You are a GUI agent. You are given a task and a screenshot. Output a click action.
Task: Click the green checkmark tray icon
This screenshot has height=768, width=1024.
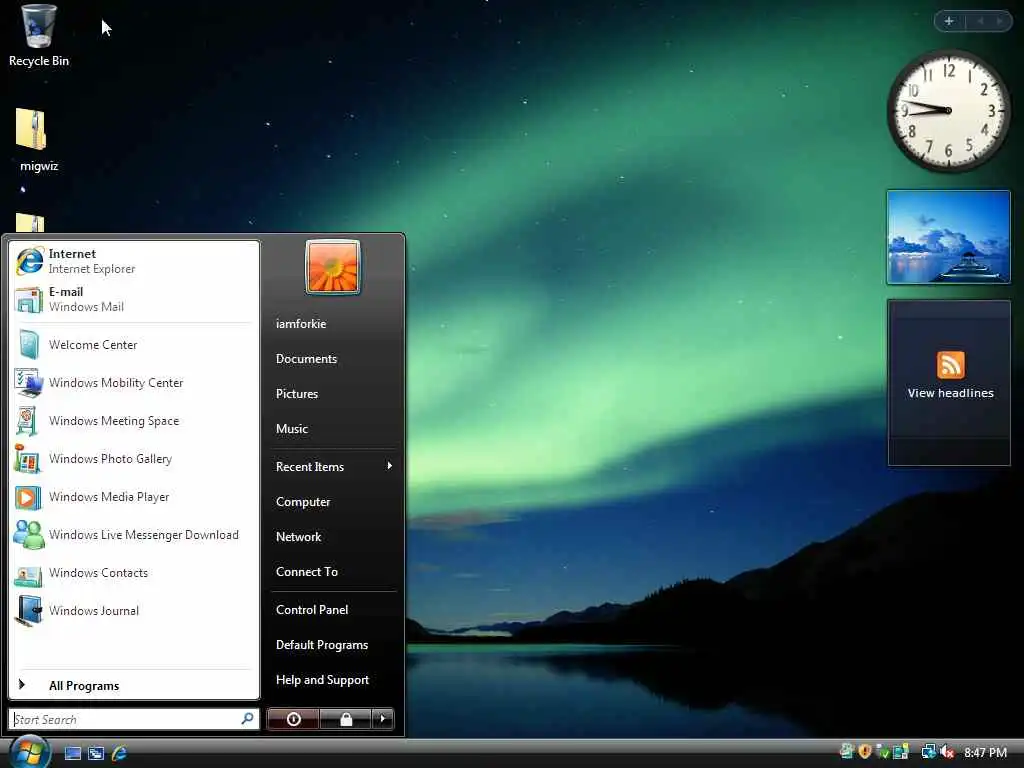click(x=883, y=752)
